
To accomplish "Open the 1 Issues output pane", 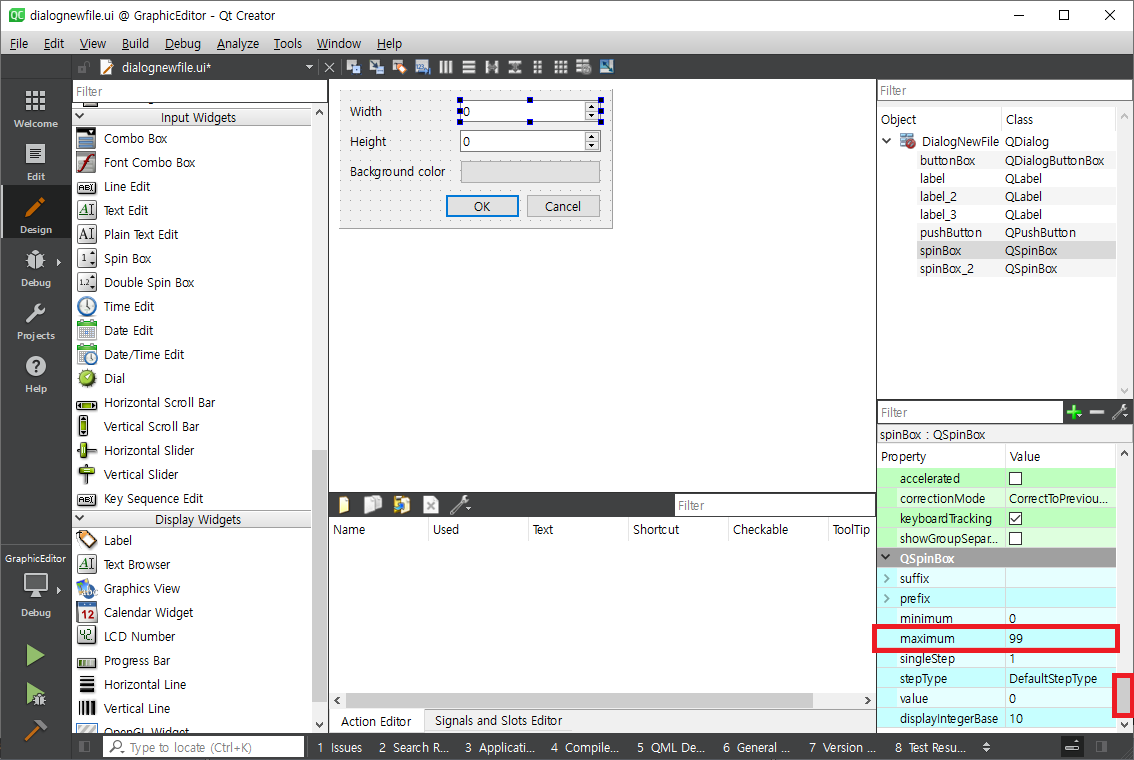I will point(340,747).
